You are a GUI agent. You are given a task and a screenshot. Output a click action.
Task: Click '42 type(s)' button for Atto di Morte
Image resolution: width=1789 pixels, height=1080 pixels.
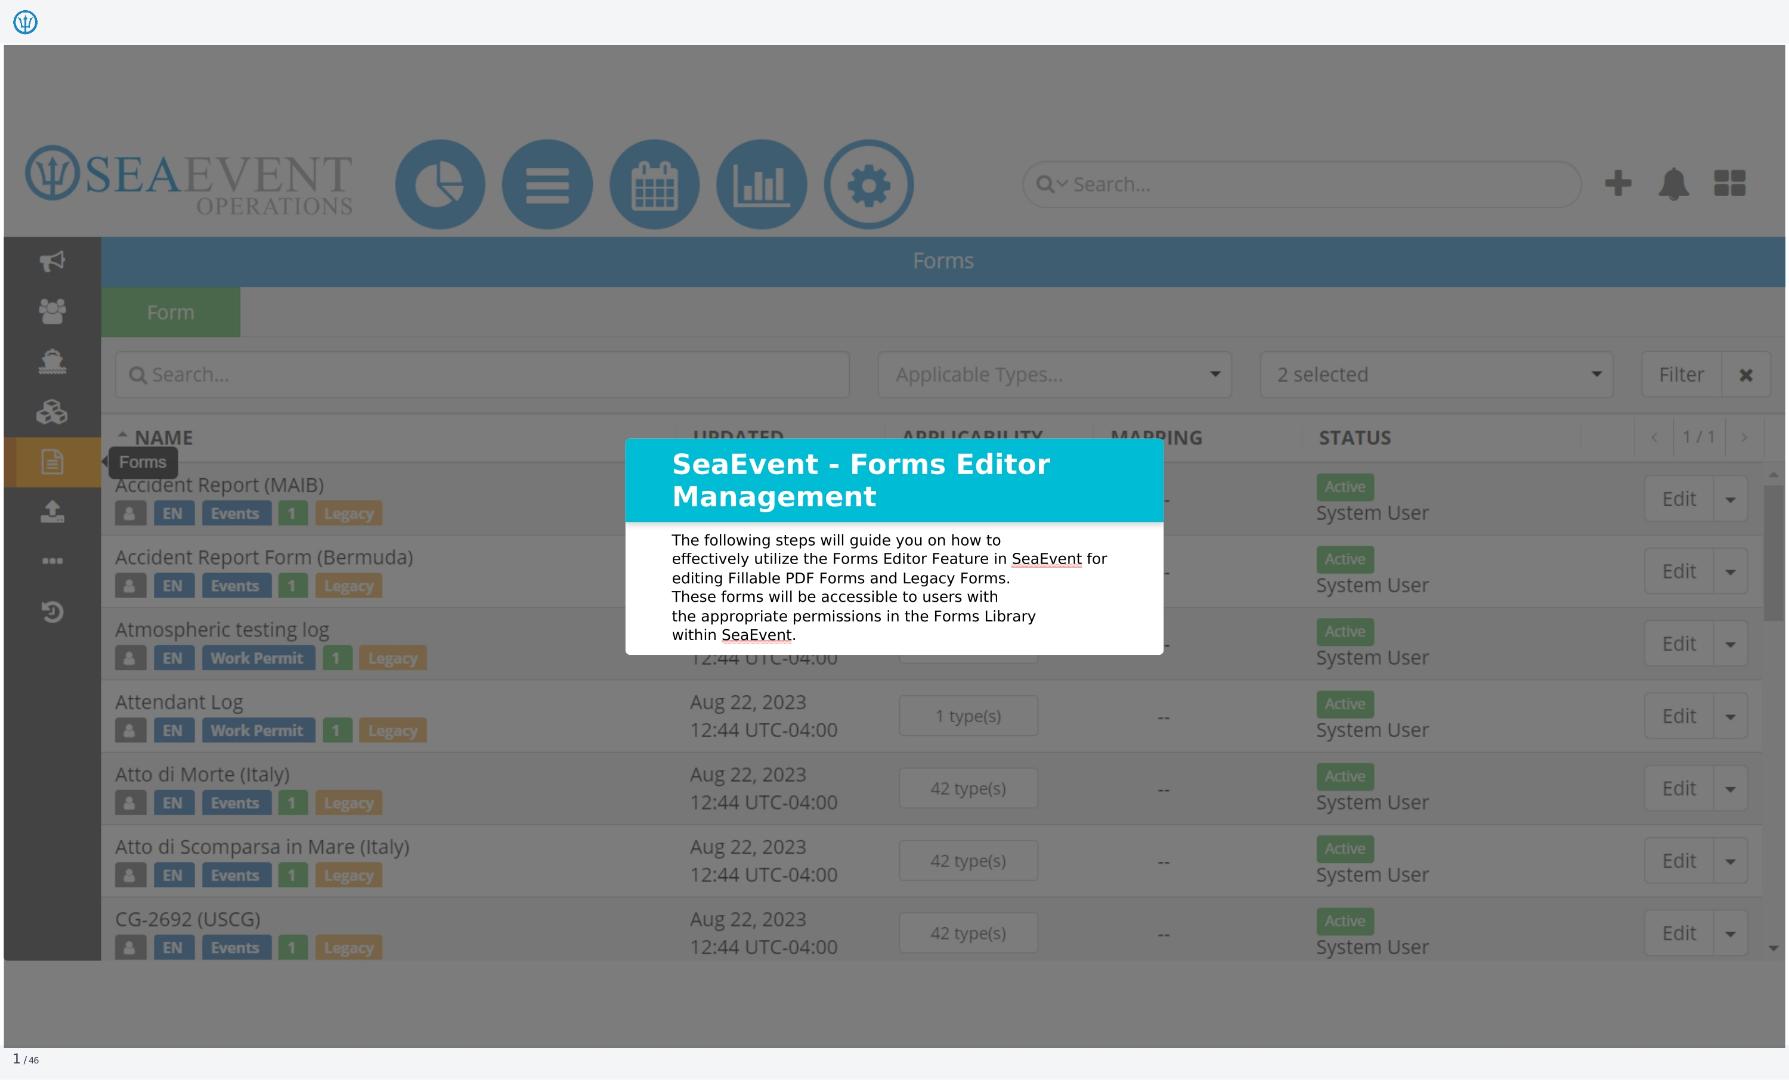click(x=968, y=789)
